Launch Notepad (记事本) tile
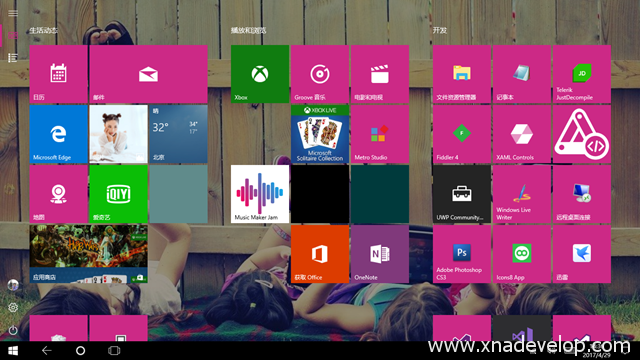The width and height of the screenshot is (640, 360). pos(522,74)
